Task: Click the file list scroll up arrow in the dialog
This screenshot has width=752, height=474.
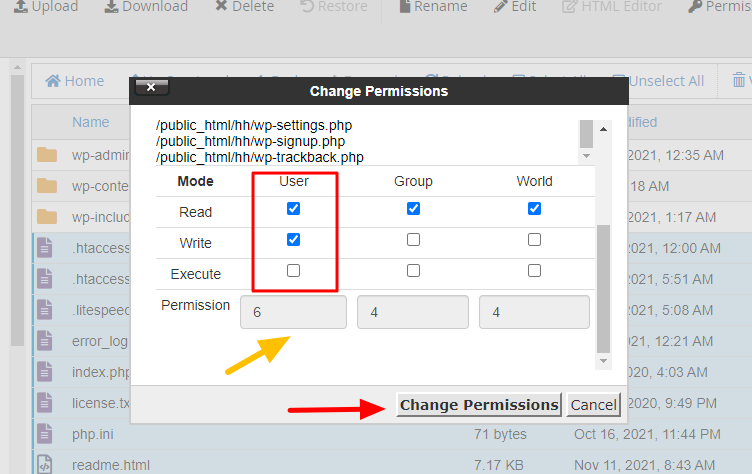Action: click(x=603, y=129)
